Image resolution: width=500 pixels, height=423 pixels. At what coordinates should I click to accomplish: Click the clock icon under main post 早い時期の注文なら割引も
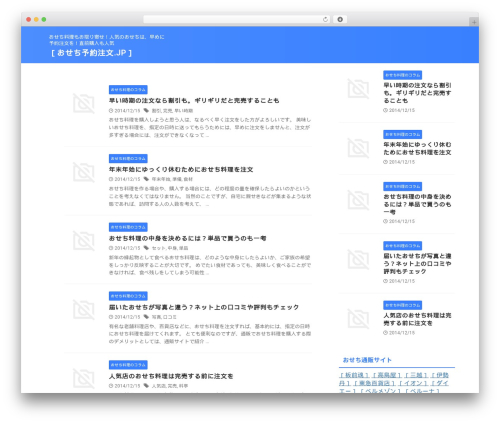(x=111, y=110)
